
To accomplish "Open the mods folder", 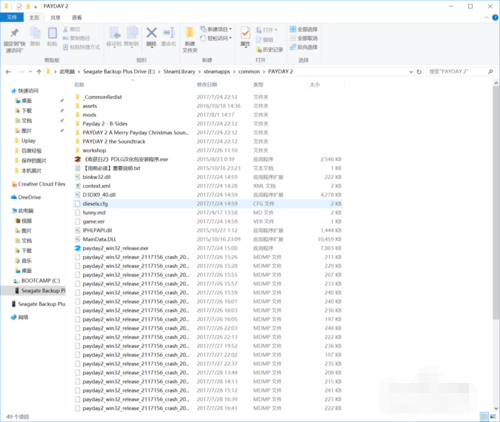I will tap(89, 115).
